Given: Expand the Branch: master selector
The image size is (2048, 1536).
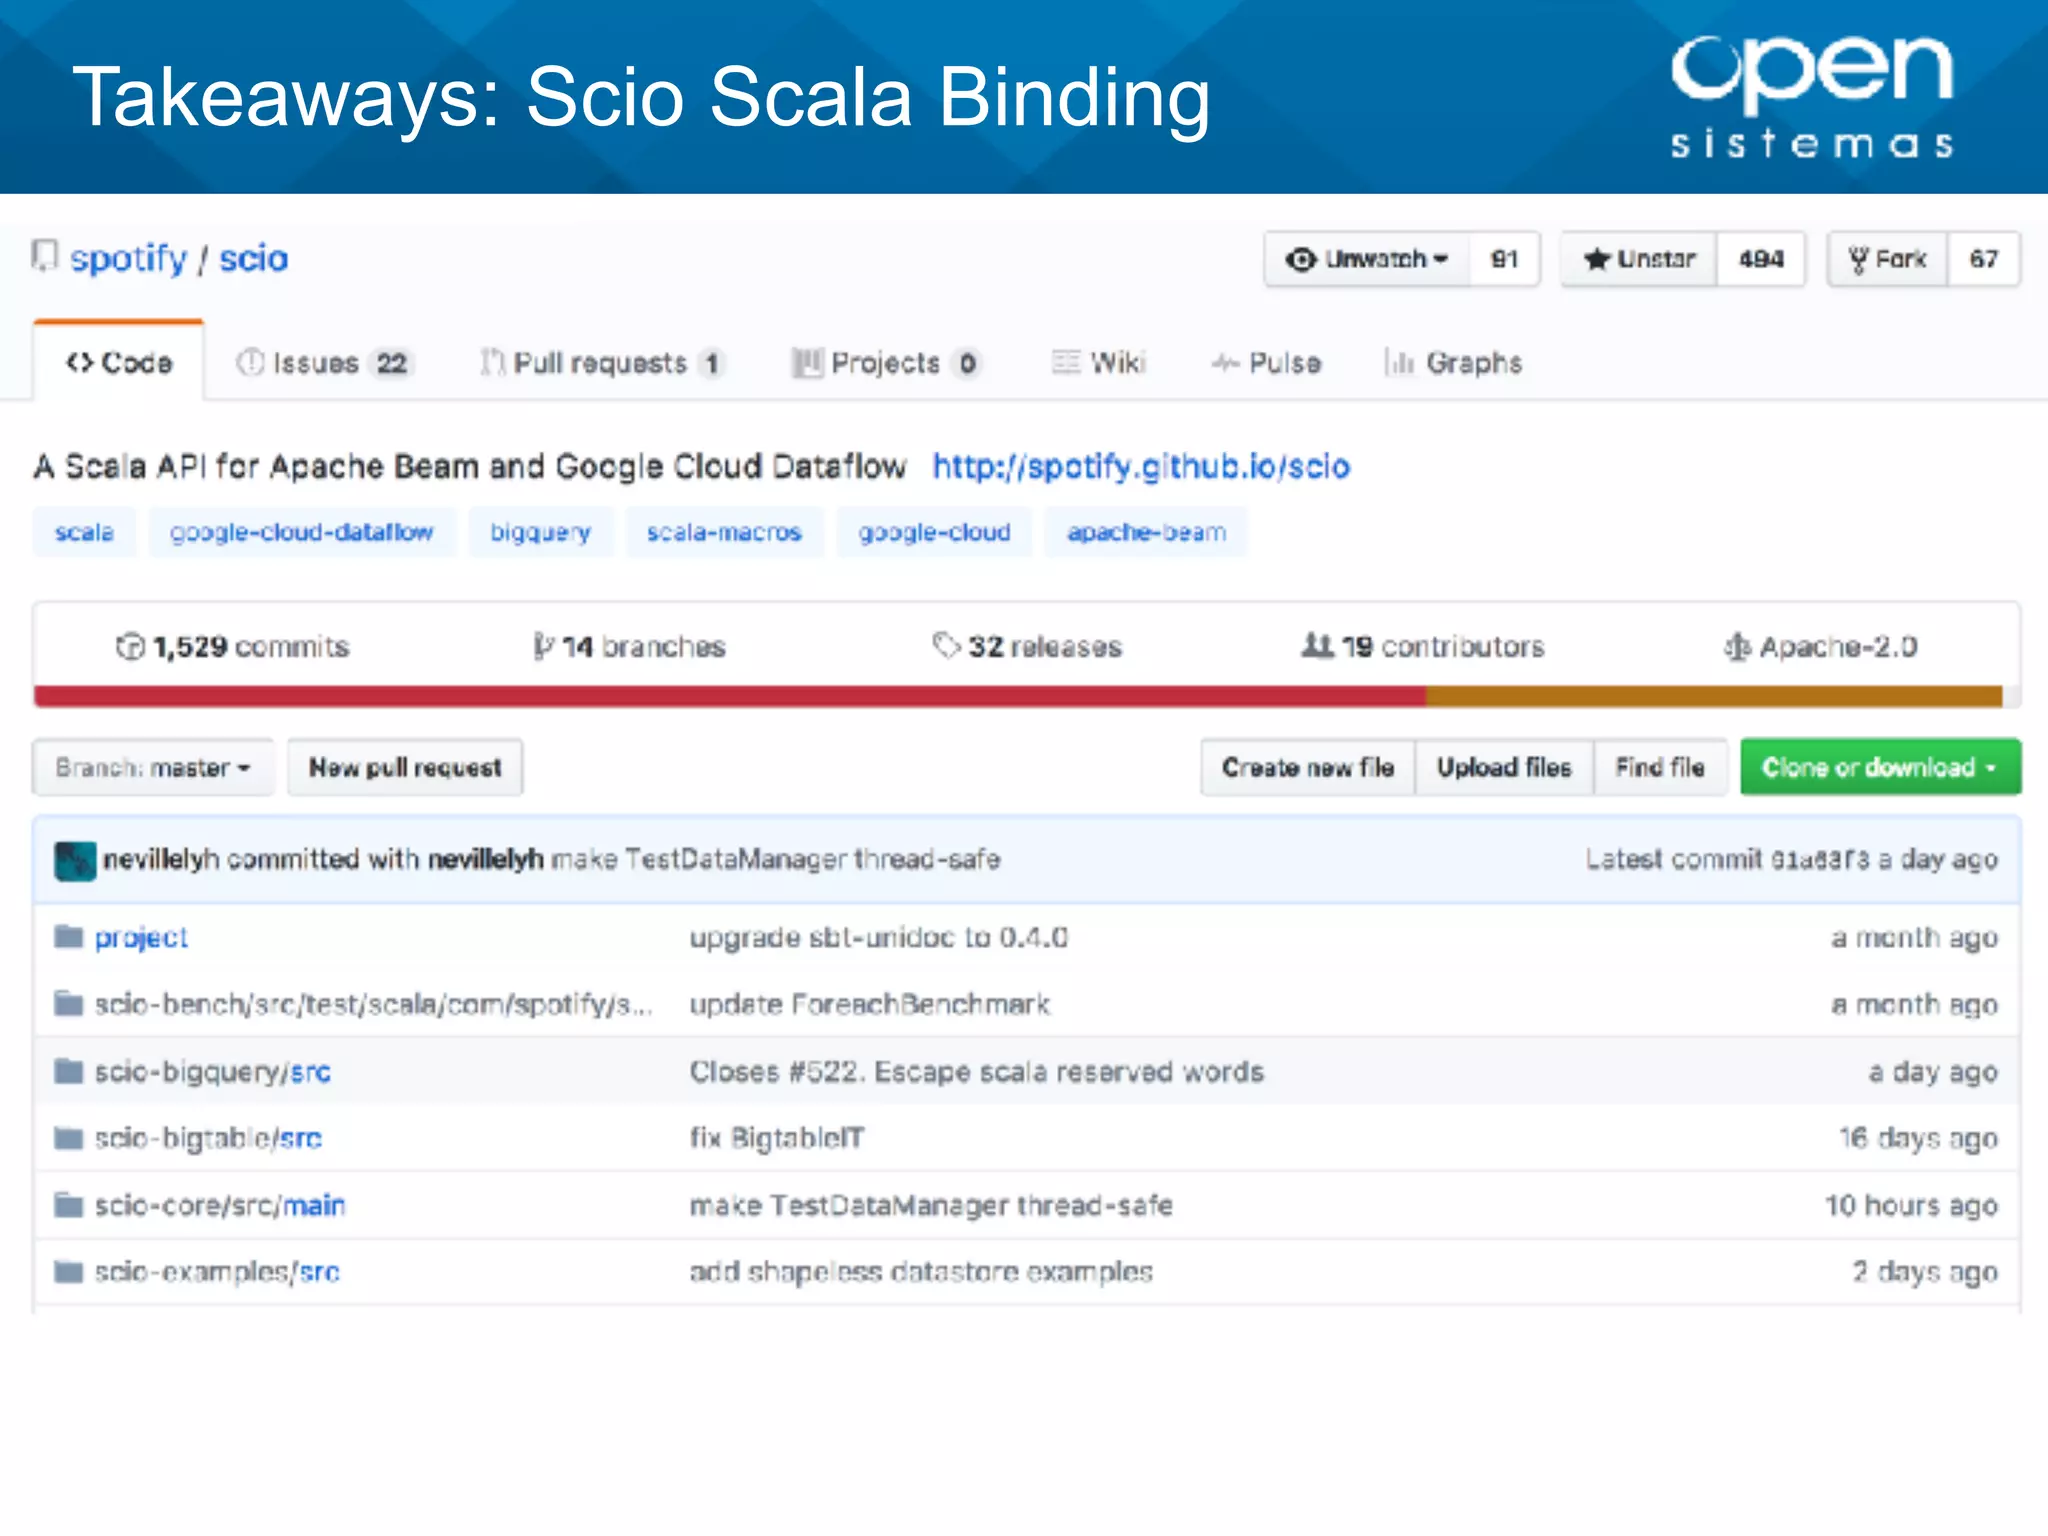Looking at the screenshot, I should pos(153,768).
